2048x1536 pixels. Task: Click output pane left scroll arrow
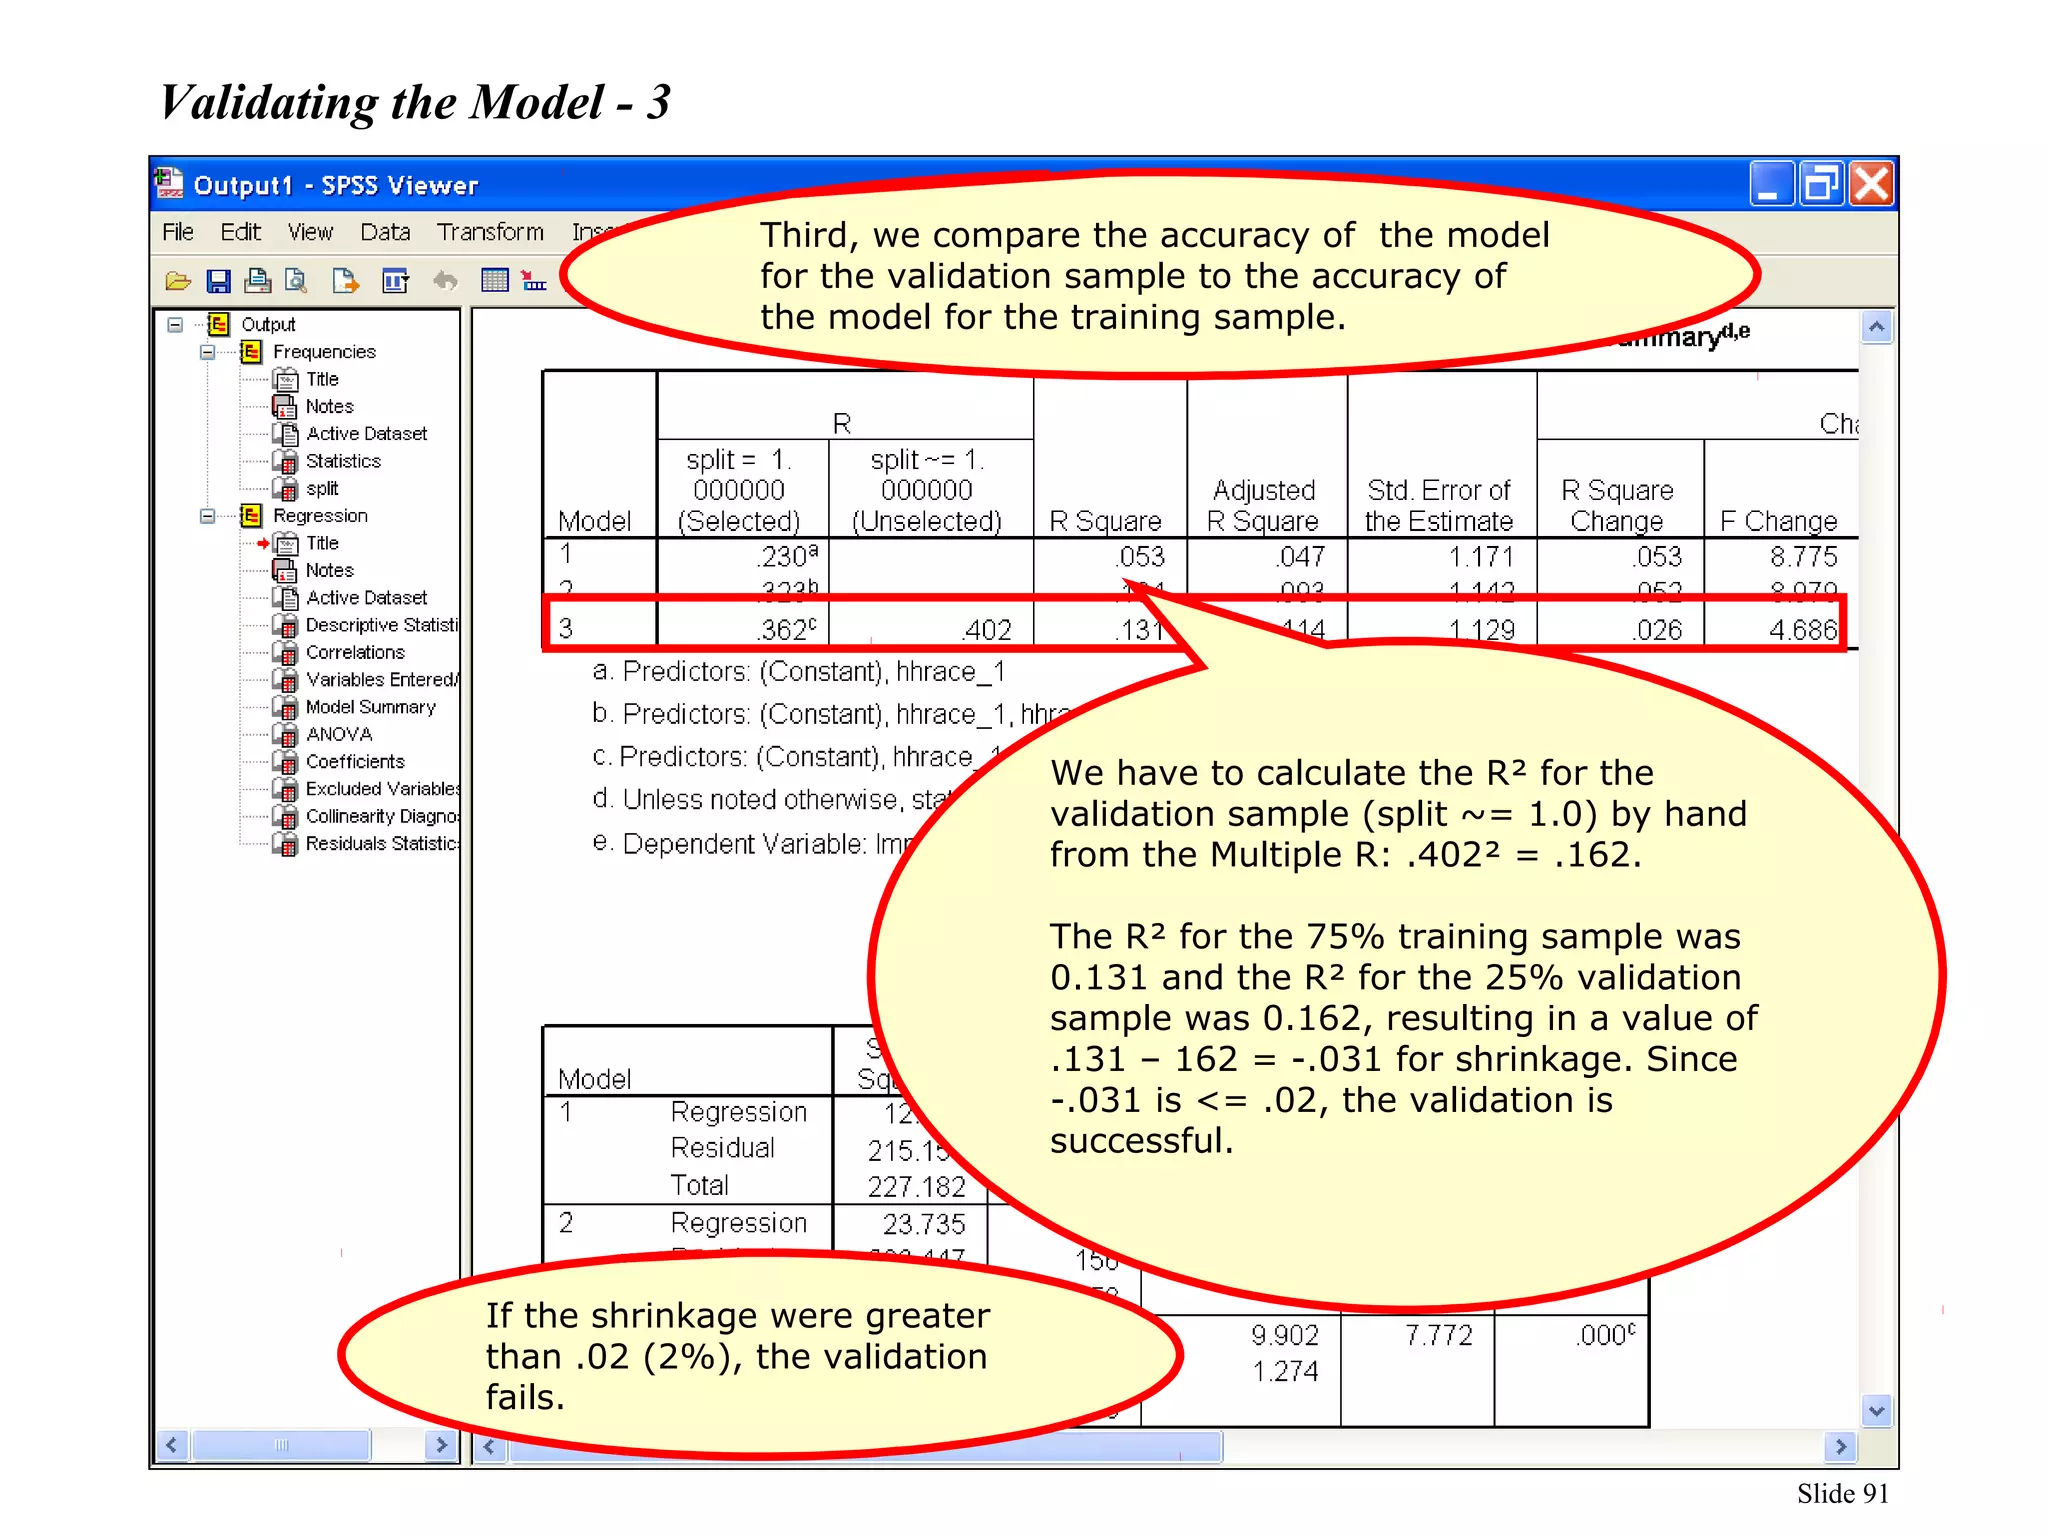(489, 1446)
